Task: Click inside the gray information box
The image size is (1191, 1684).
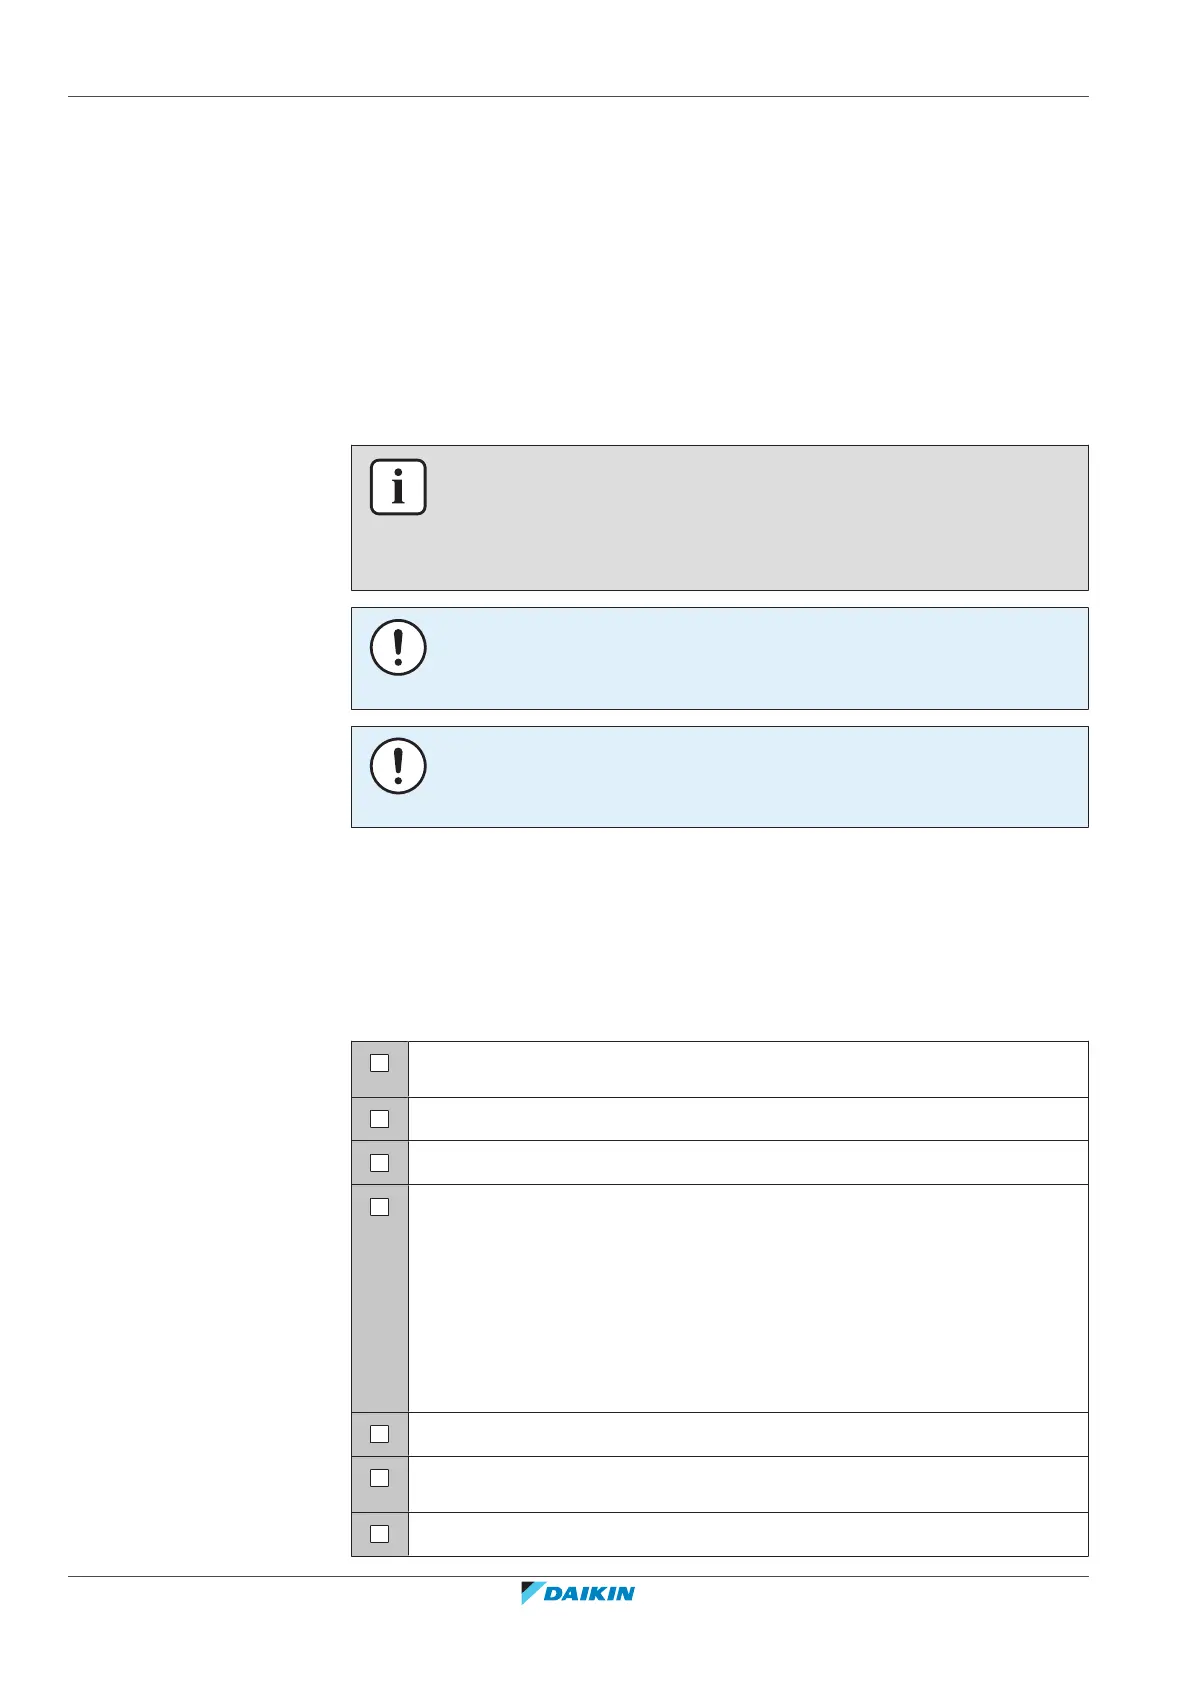Action: pyautogui.click(x=750, y=518)
